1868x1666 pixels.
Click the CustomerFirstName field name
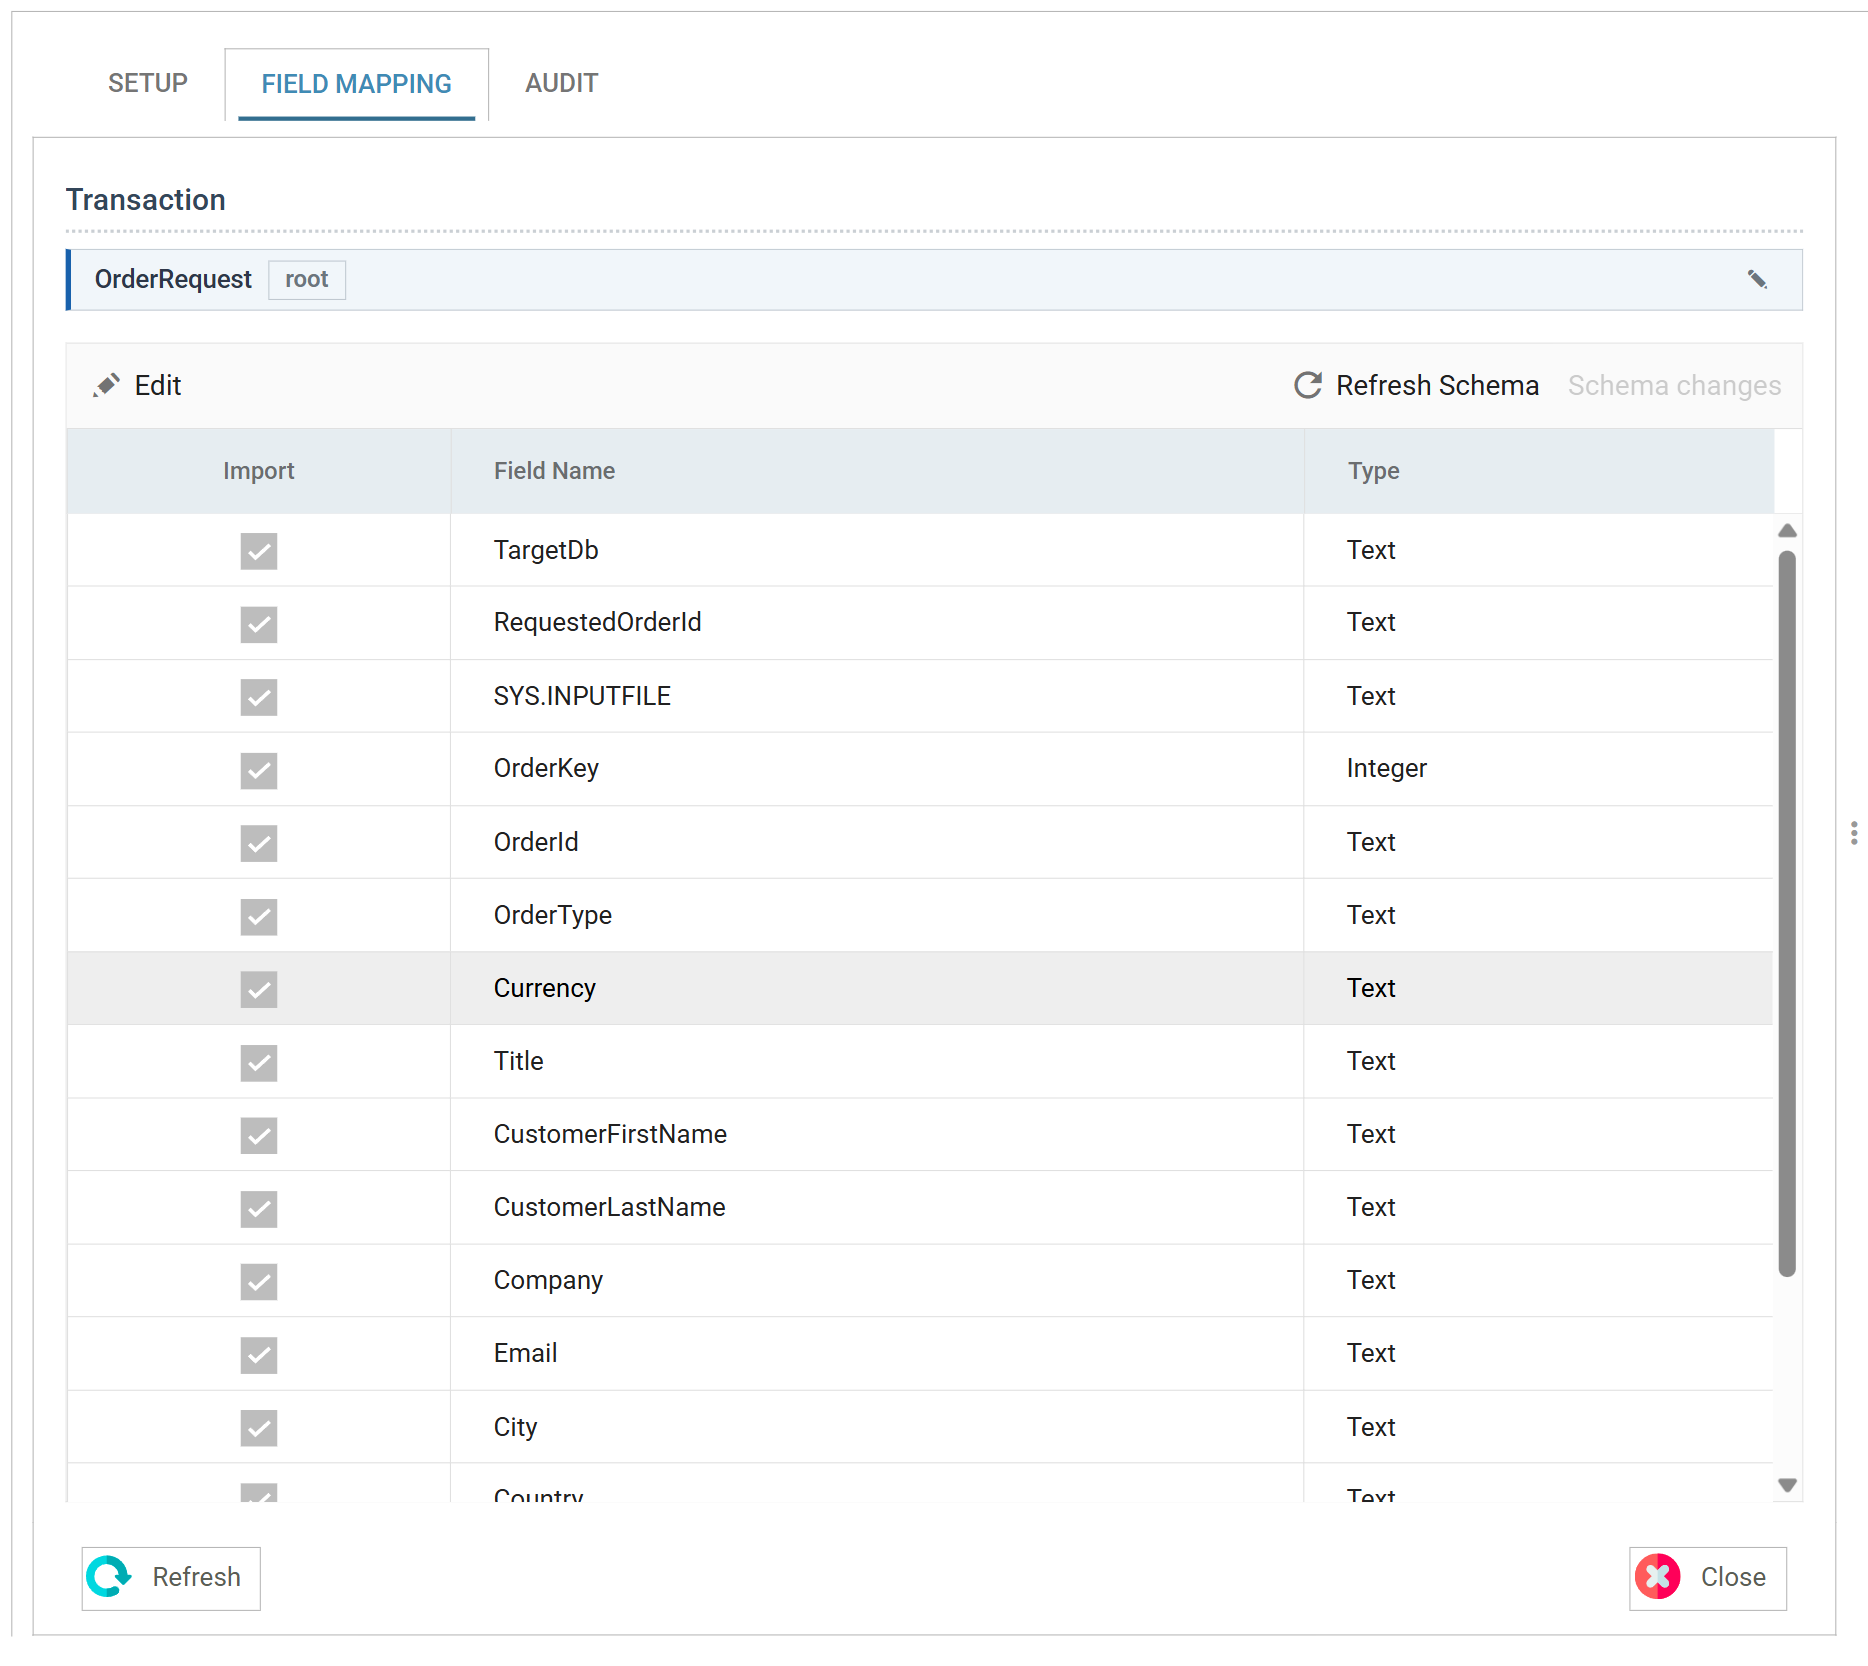[x=610, y=1134]
